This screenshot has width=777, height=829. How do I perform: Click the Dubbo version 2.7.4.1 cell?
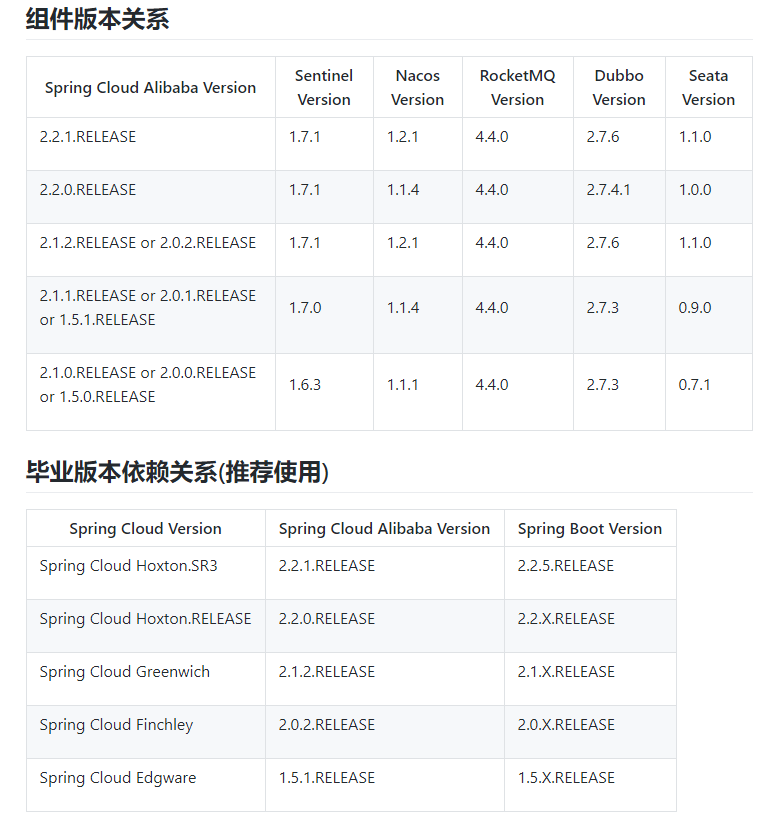coord(619,197)
